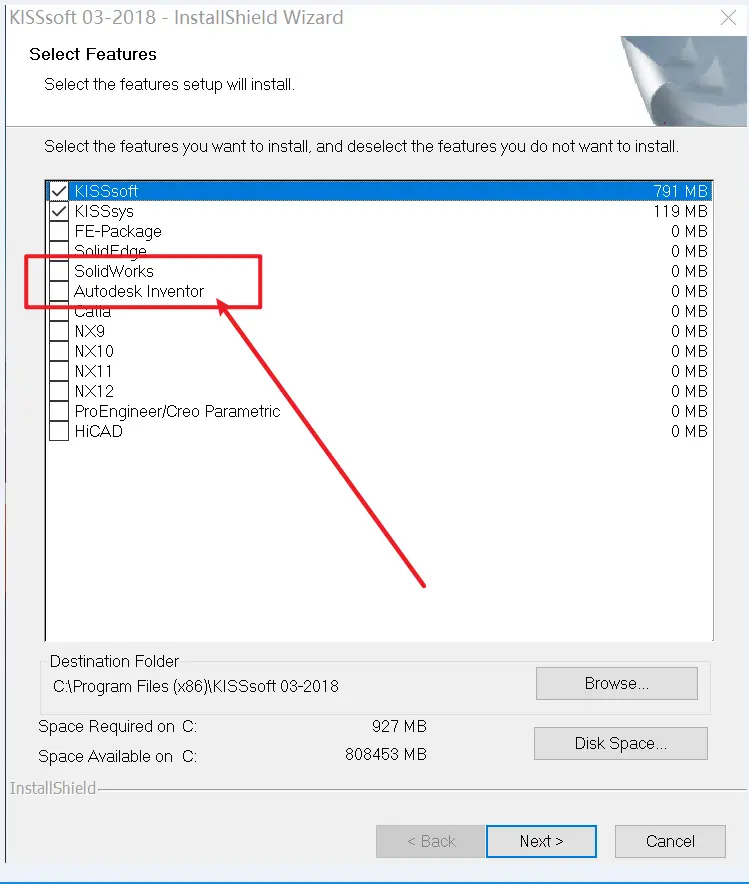Tick the NX11 checkbox

click(x=59, y=372)
